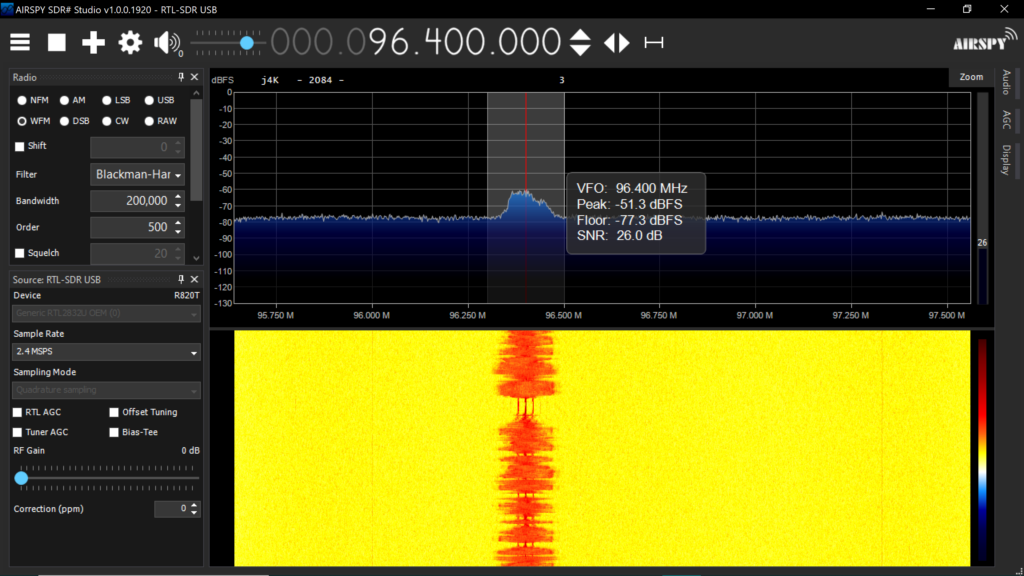
Task: Click the frequency up/down arrows icon
Action: tap(580, 42)
